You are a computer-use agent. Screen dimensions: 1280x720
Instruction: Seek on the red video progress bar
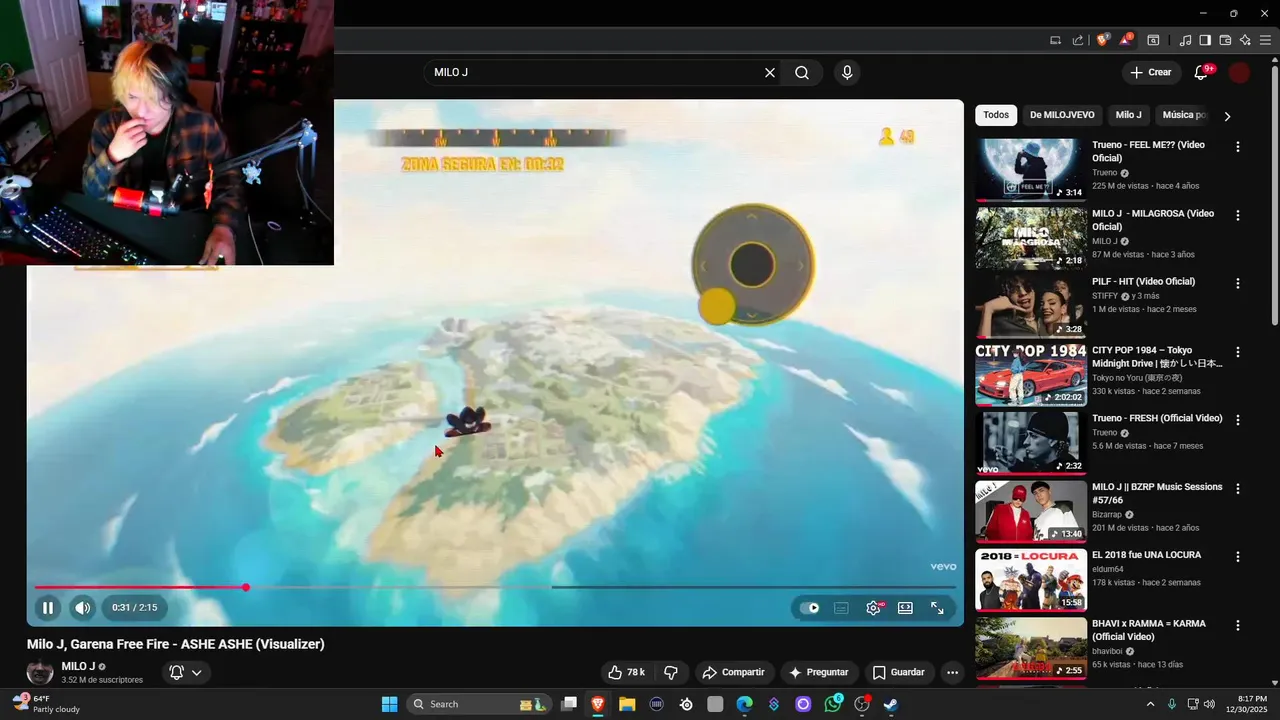(x=495, y=587)
